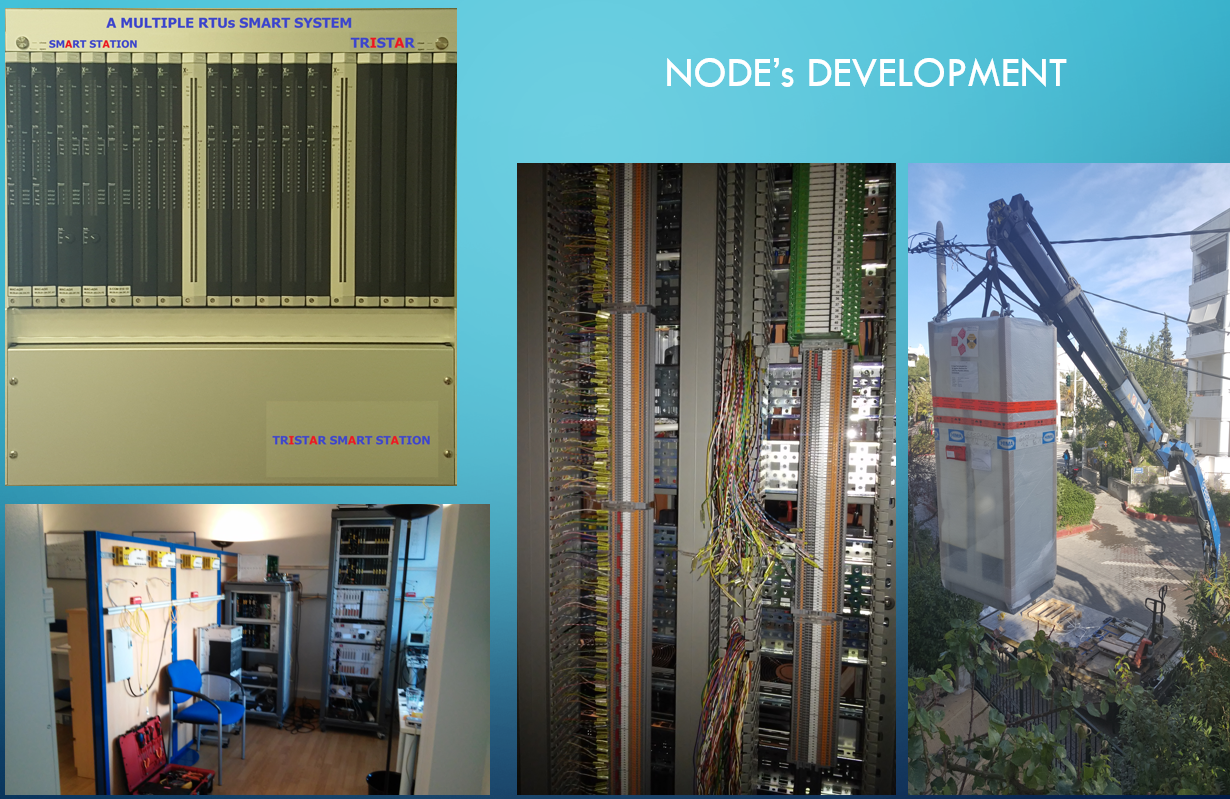Click the "SMART STATION" label on the rack

click(93, 44)
